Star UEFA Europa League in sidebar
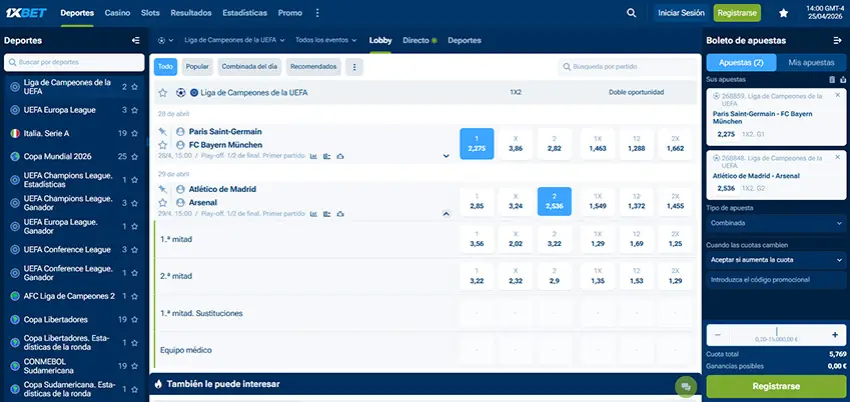 click(x=134, y=110)
